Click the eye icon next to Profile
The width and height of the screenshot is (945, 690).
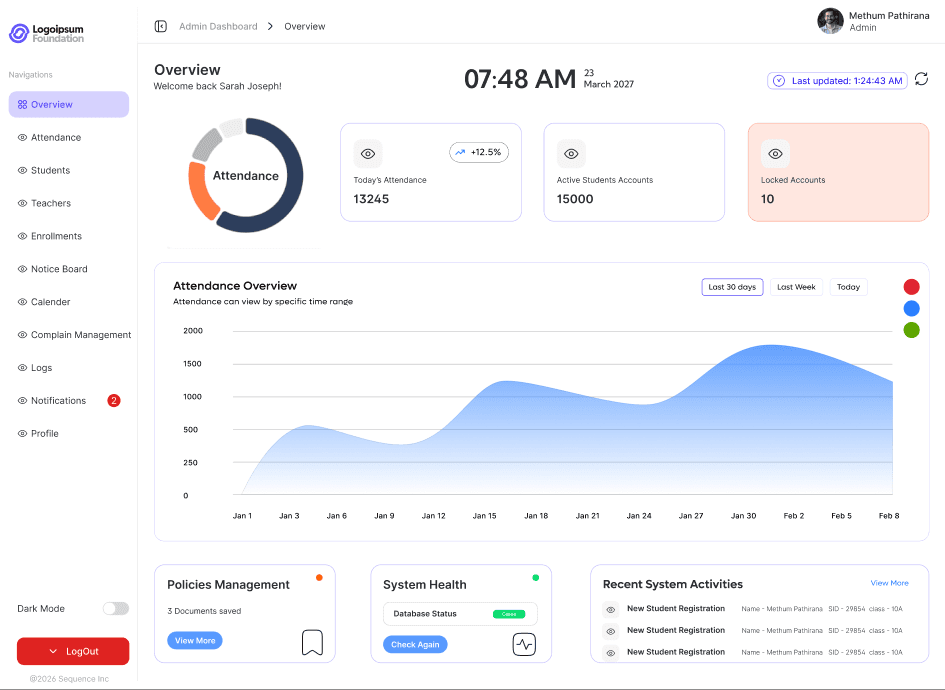coord(22,433)
